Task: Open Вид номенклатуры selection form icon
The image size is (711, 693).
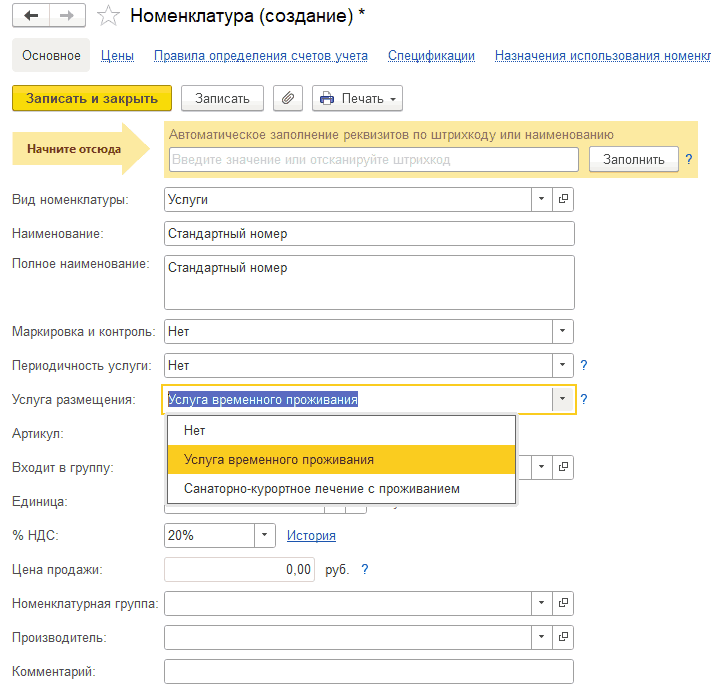Action: [564, 199]
